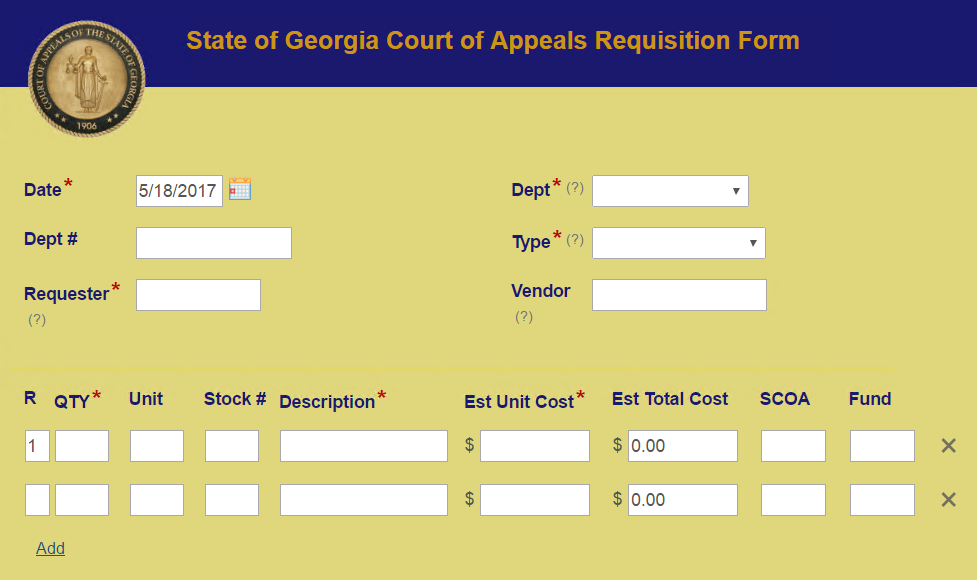The height and width of the screenshot is (580, 977).
Task: Select the Dept # text box
Action: pyautogui.click(x=214, y=243)
